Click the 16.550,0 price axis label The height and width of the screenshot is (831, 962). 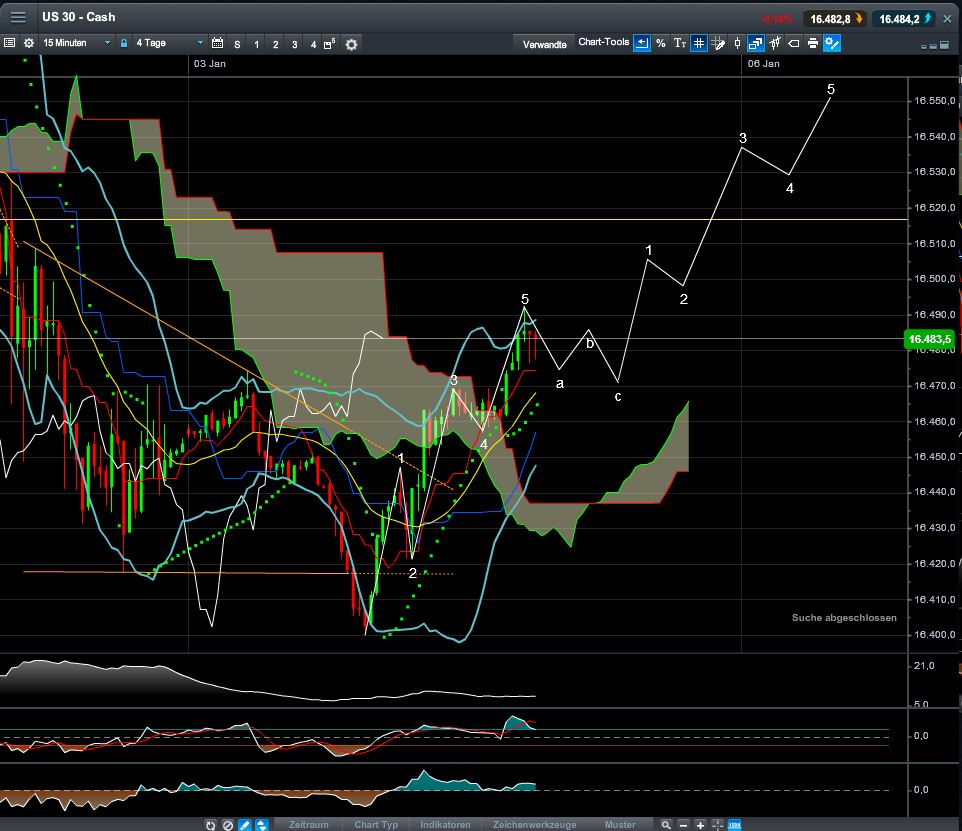click(934, 101)
